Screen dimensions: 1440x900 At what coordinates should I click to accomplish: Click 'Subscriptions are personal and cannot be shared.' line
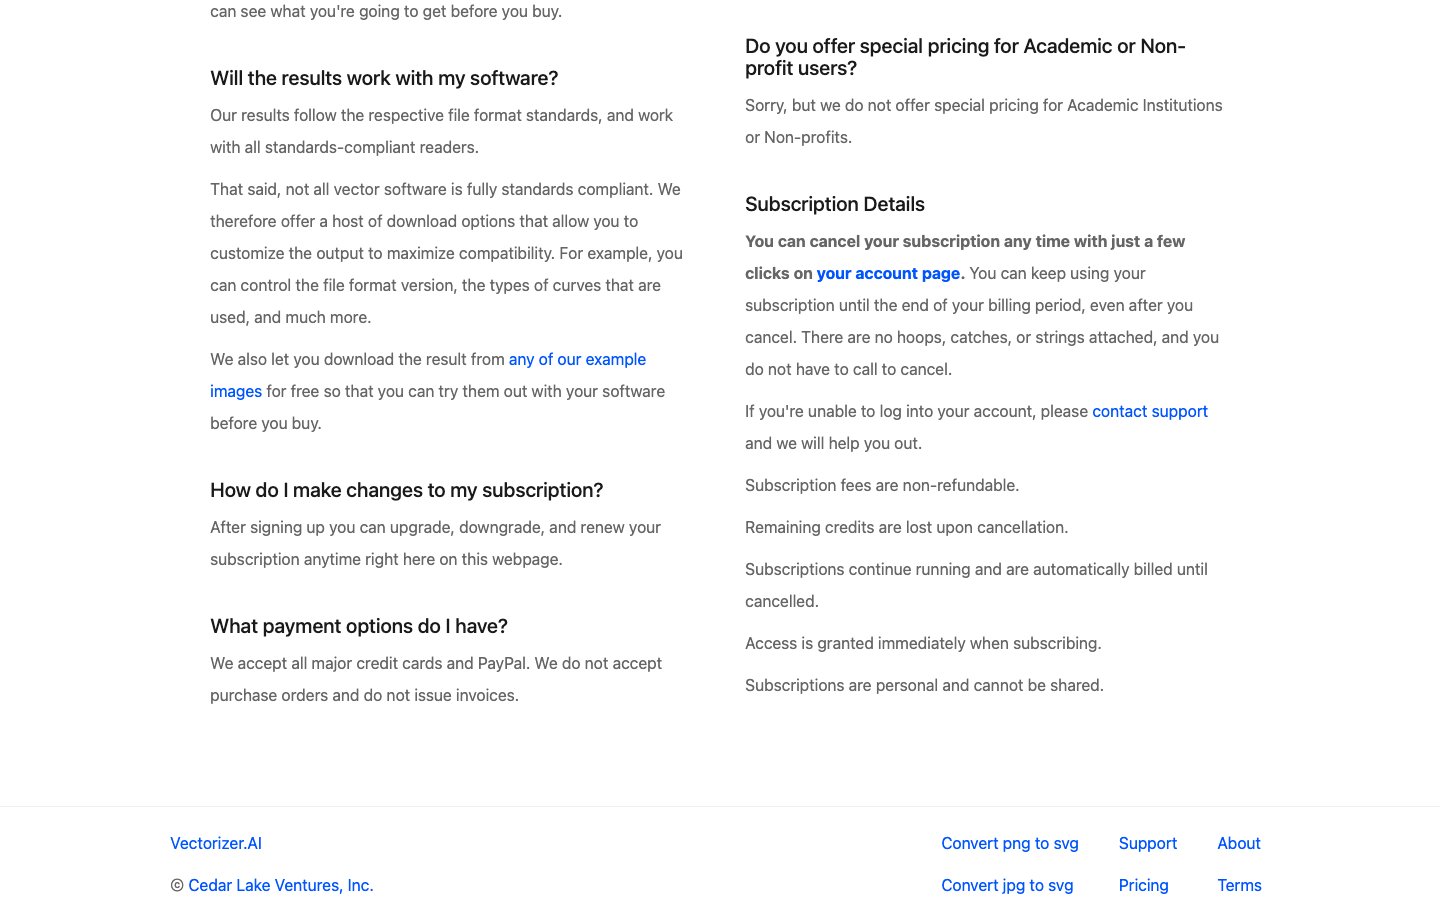coord(924,685)
